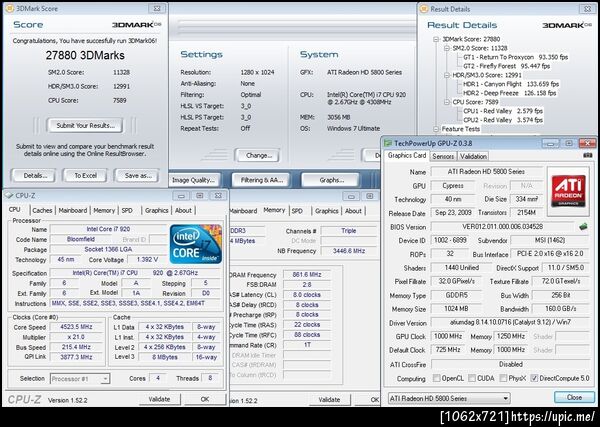Switch to the Validation tab in GPU-Z
Image resolution: width=600 pixels, height=427 pixels.
[473, 156]
